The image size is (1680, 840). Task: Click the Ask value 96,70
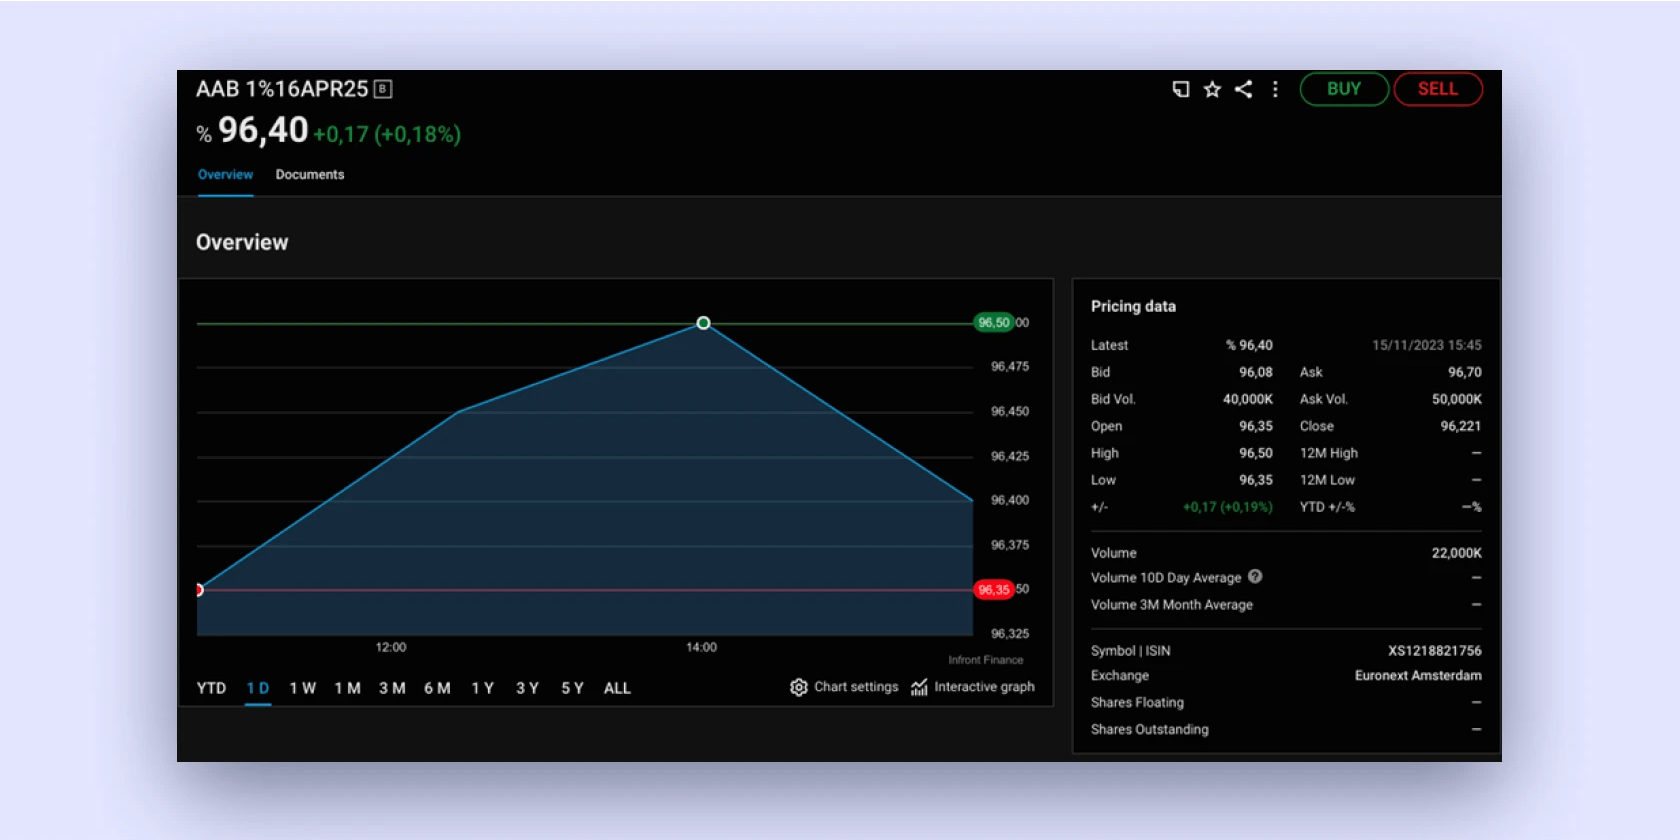(x=1465, y=372)
